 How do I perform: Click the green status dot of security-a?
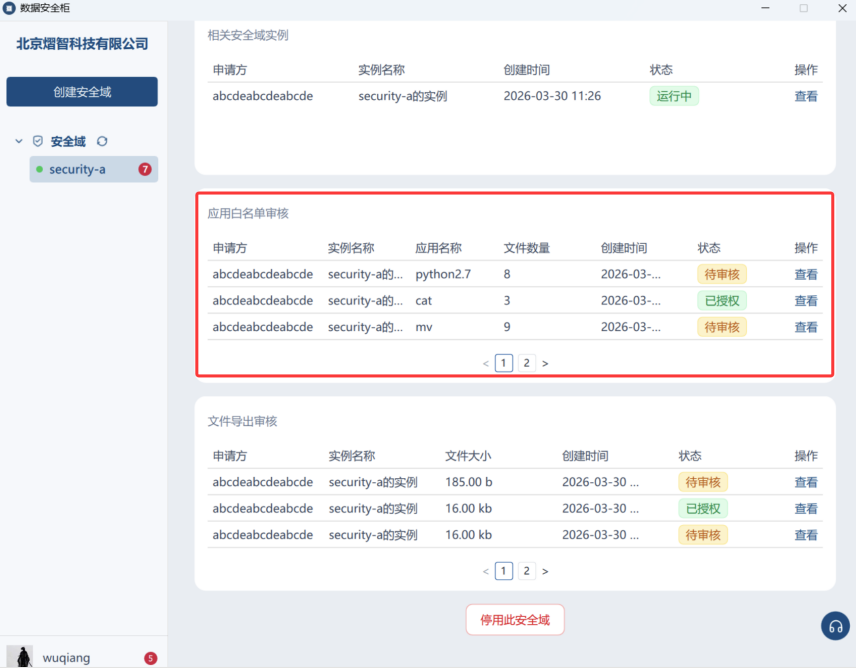click(39, 169)
